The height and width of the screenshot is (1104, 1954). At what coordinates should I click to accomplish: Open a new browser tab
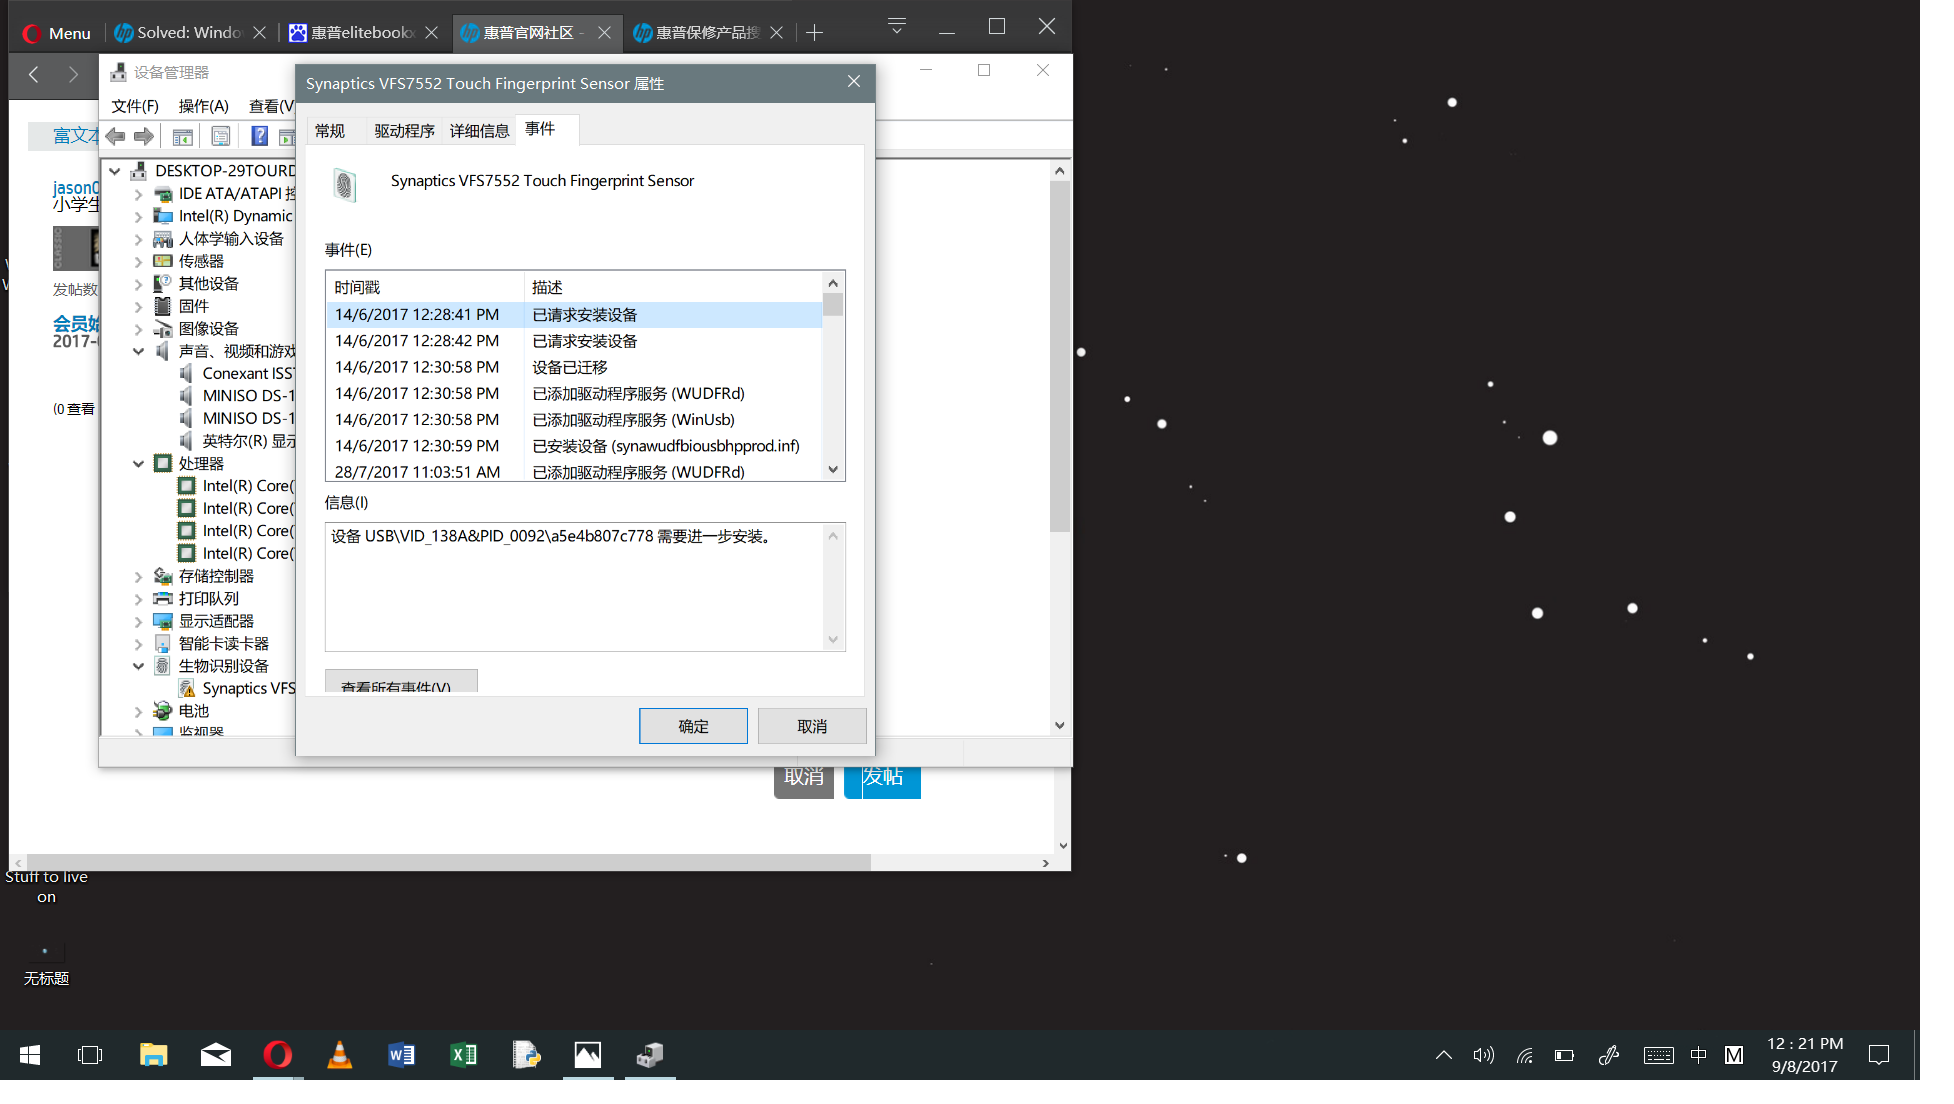pyautogui.click(x=815, y=33)
